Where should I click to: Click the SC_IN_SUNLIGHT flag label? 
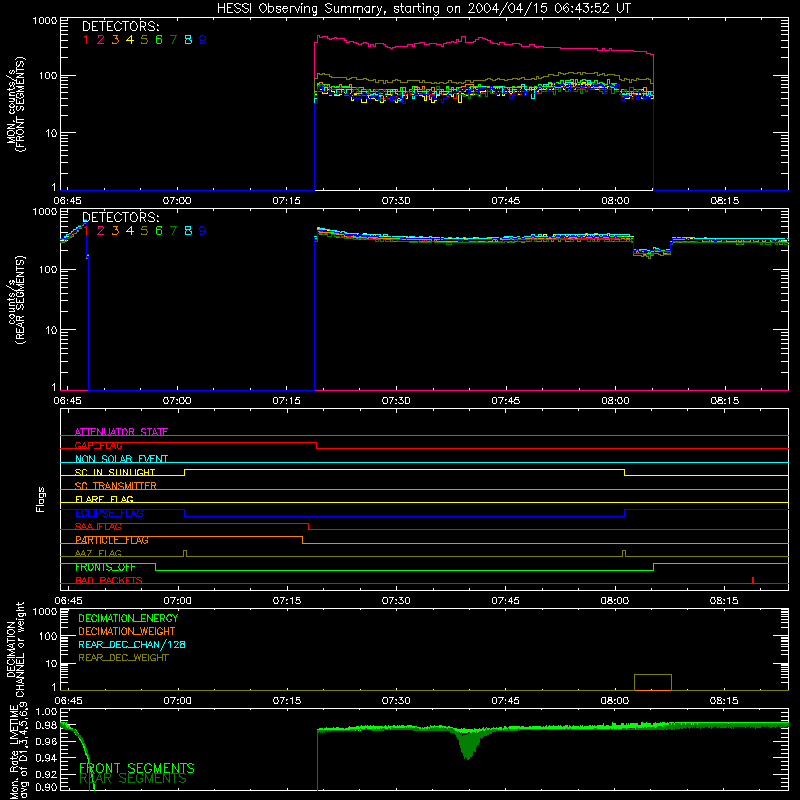(115, 472)
